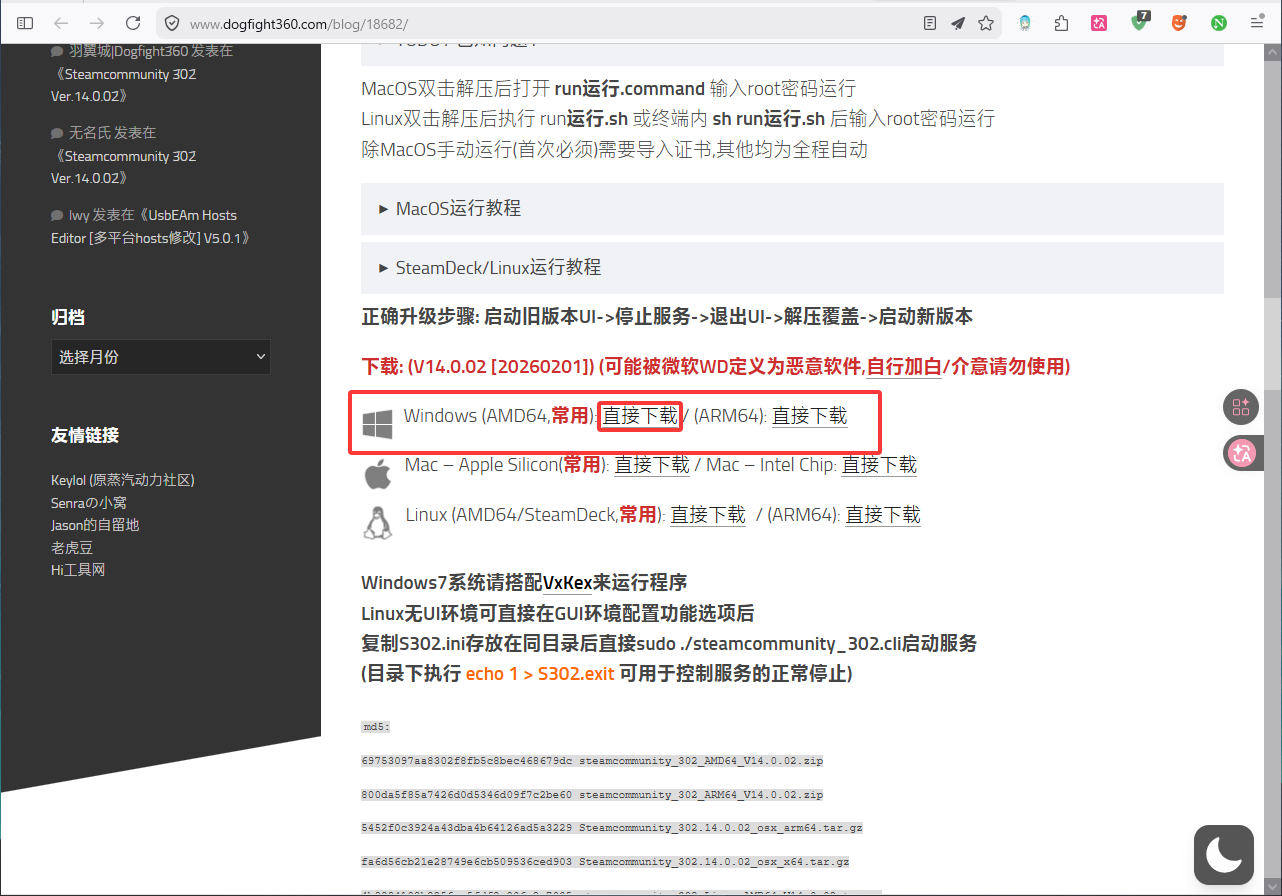Open Jason的自留地 friend link
This screenshot has width=1282, height=896.
95,524
